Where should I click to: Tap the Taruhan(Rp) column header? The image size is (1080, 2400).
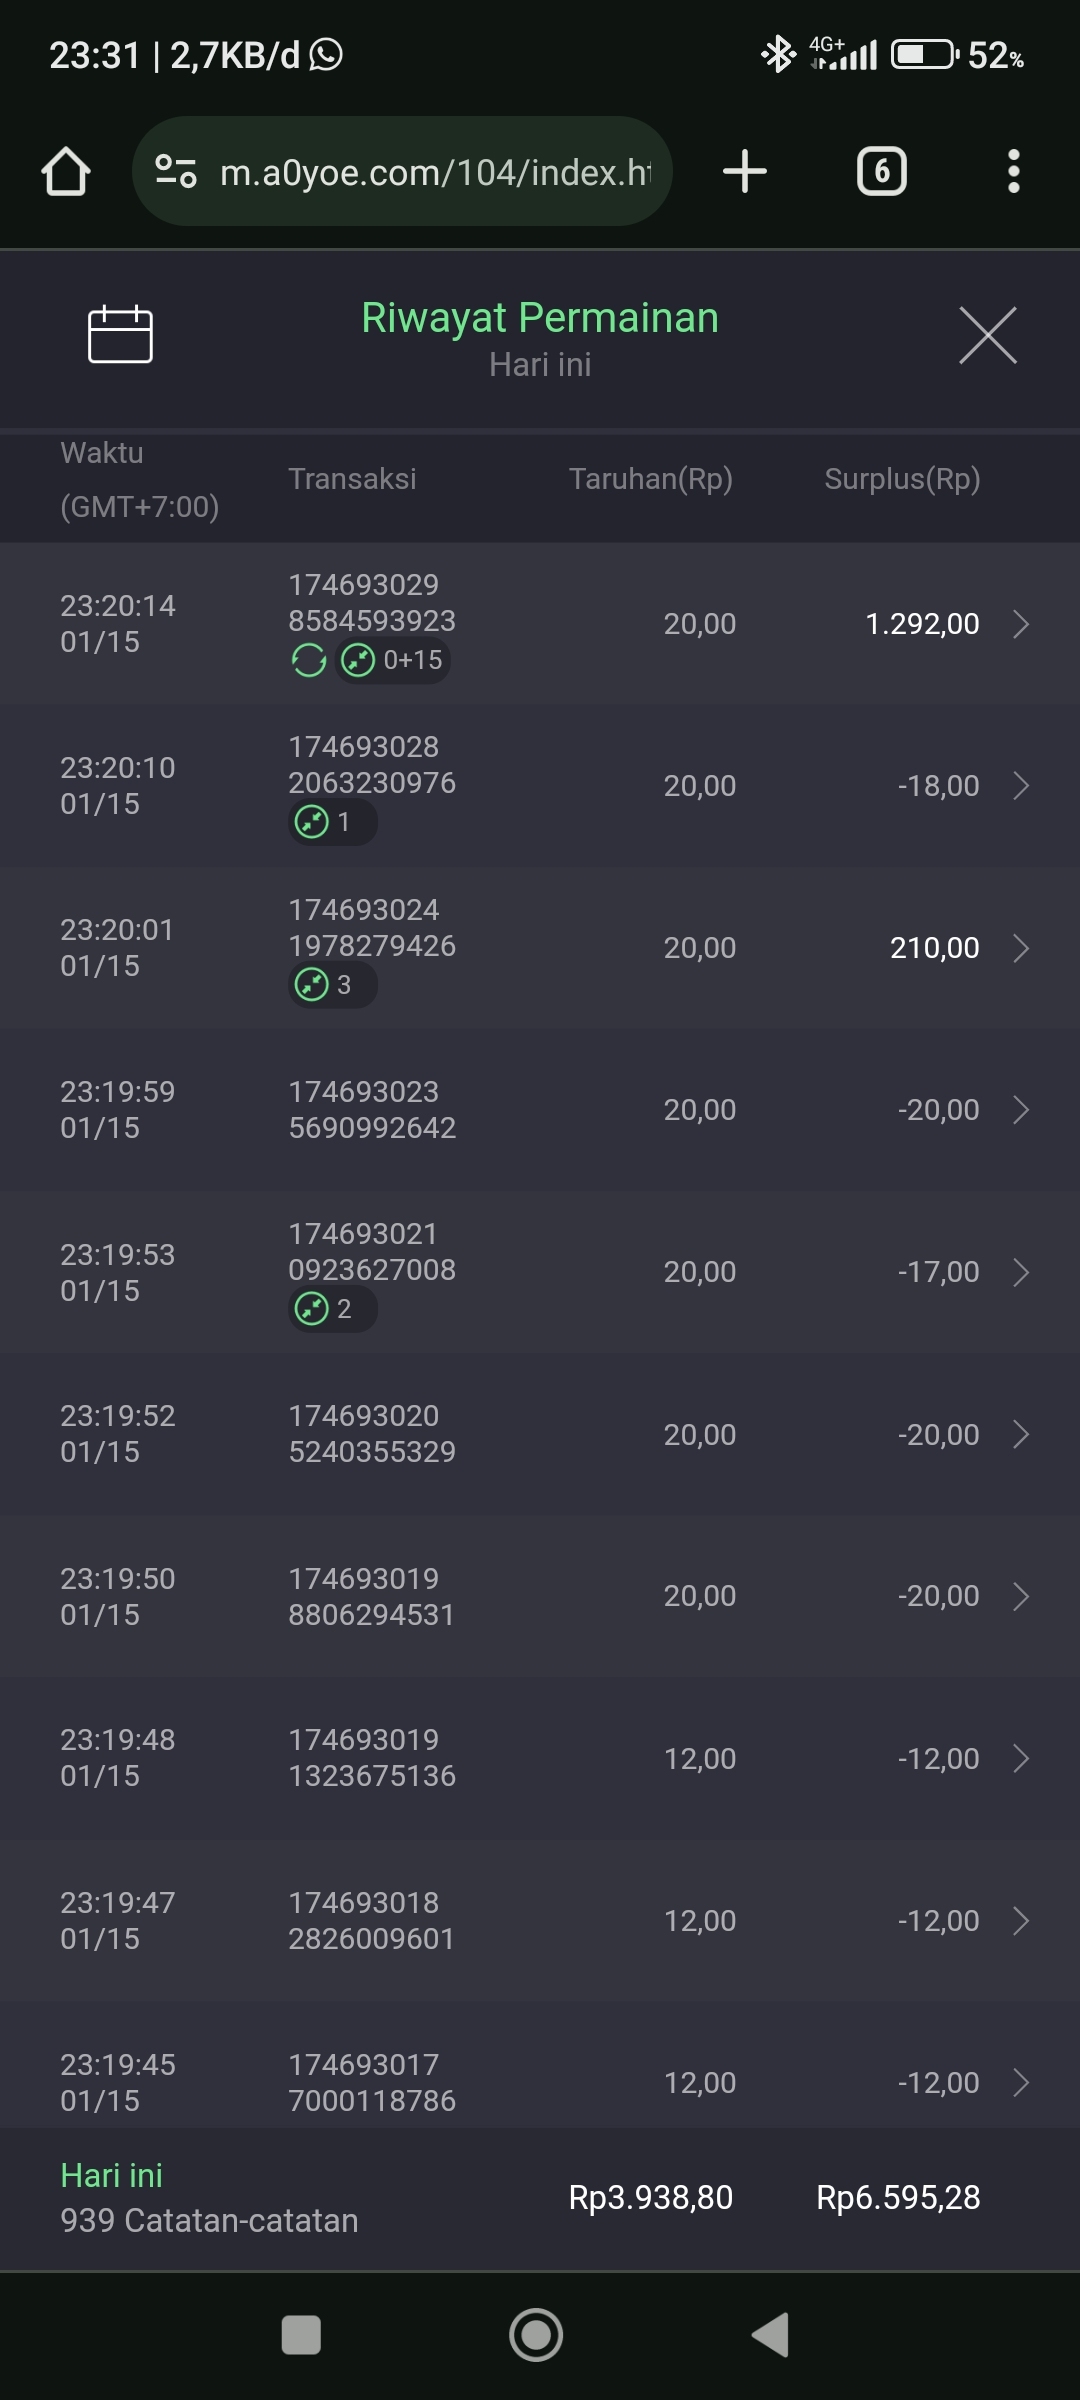coord(650,479)
